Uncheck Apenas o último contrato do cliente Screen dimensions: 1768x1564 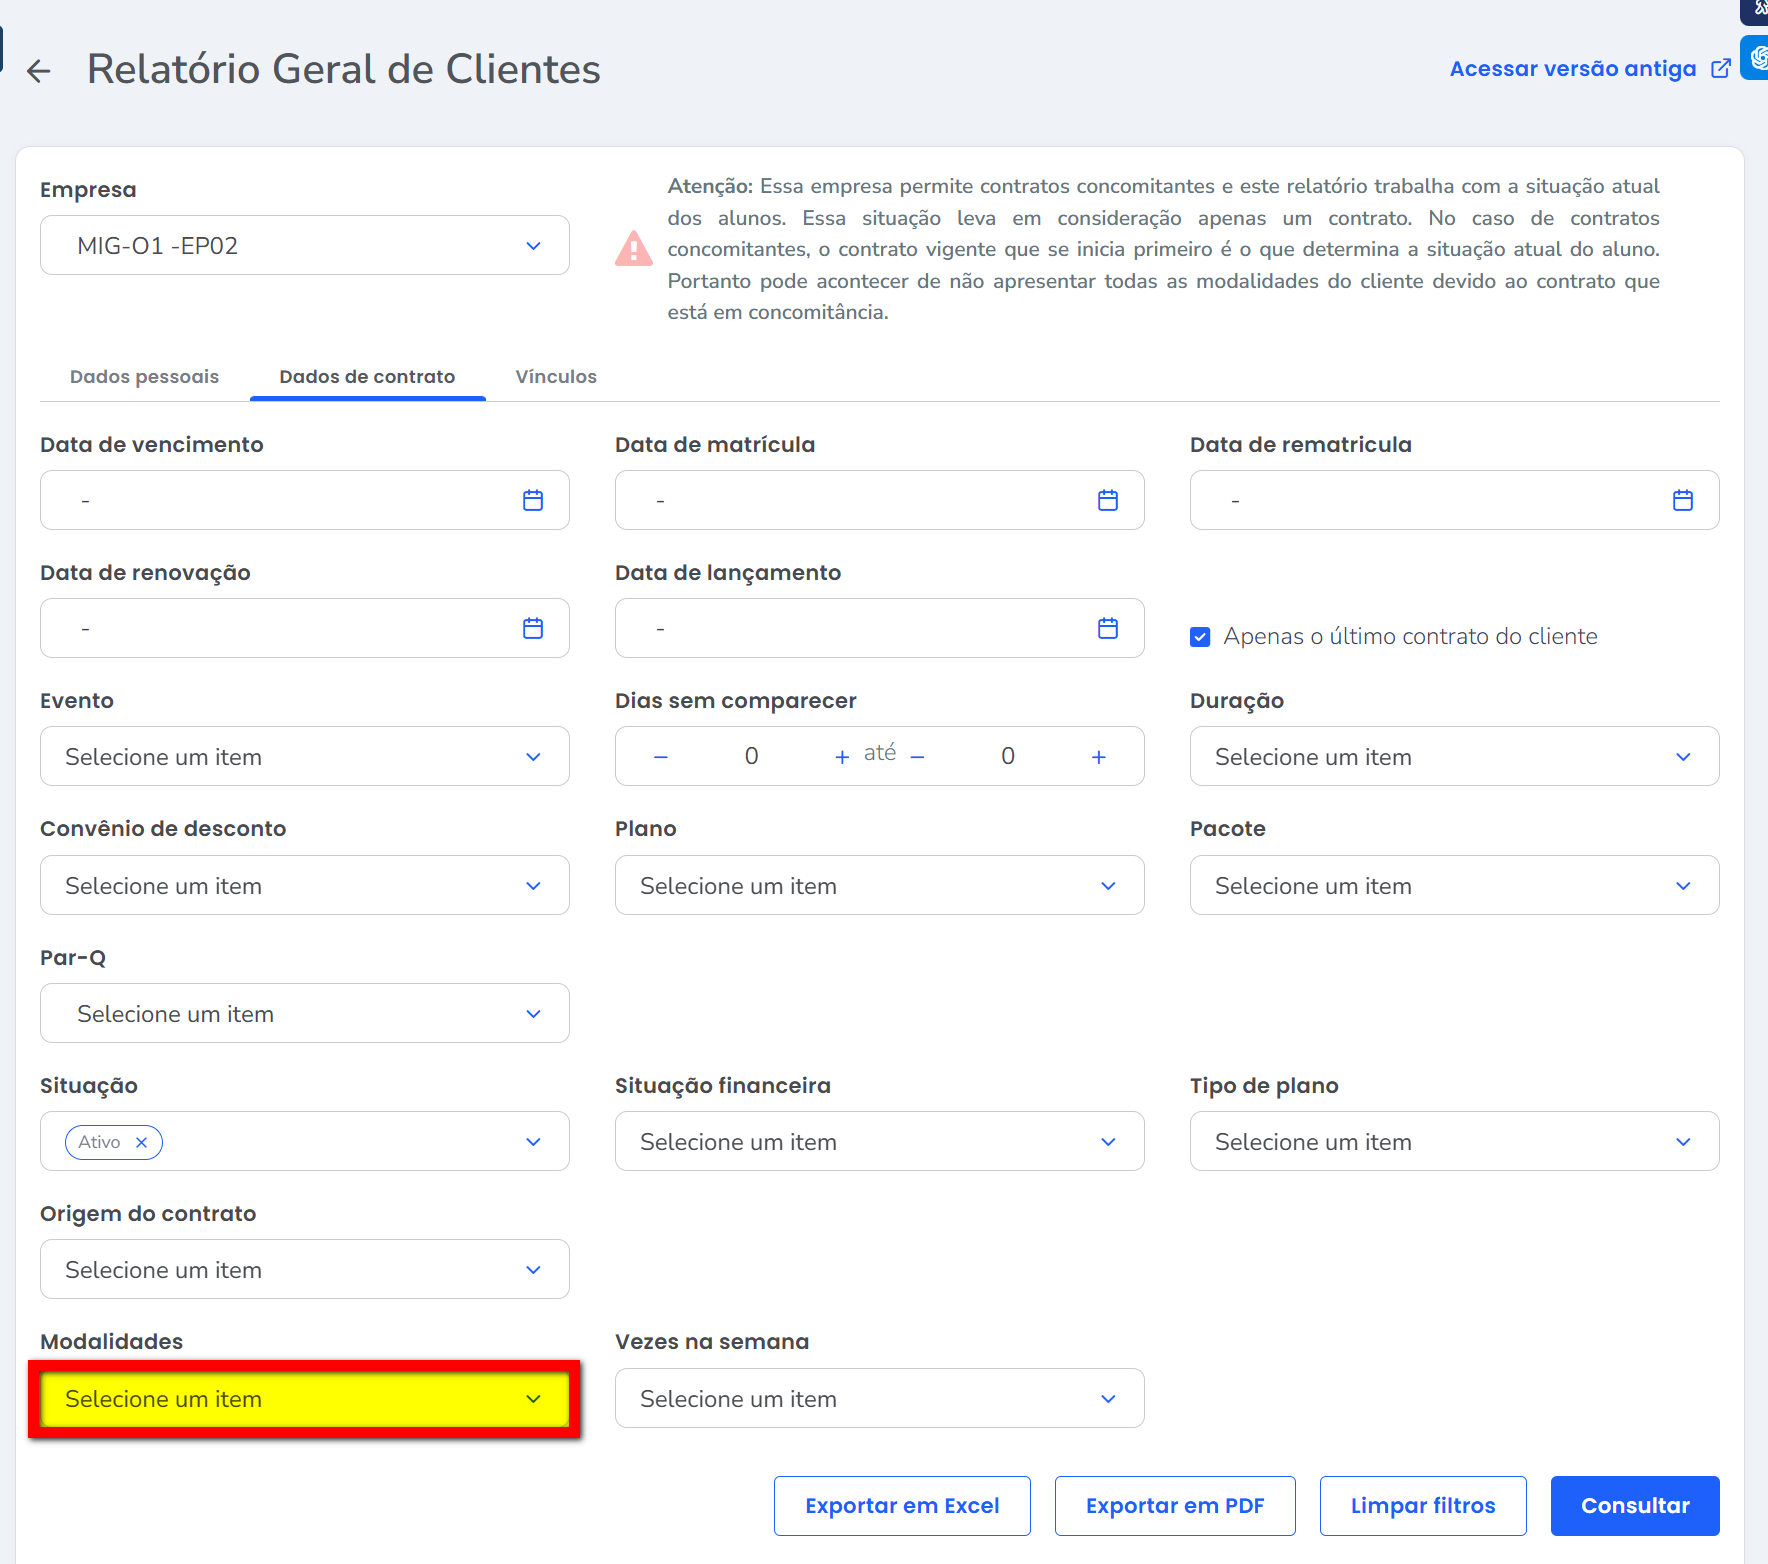[1200, 637]
